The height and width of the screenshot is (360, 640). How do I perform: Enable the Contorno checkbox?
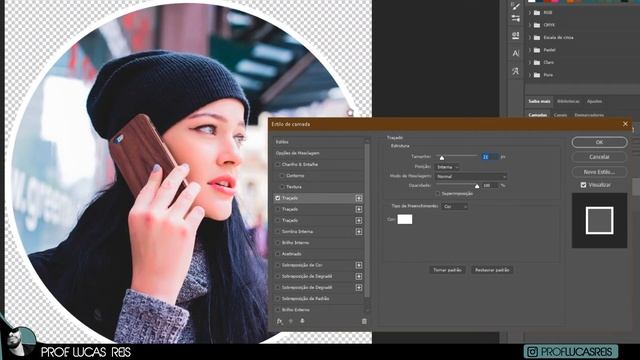282,176
